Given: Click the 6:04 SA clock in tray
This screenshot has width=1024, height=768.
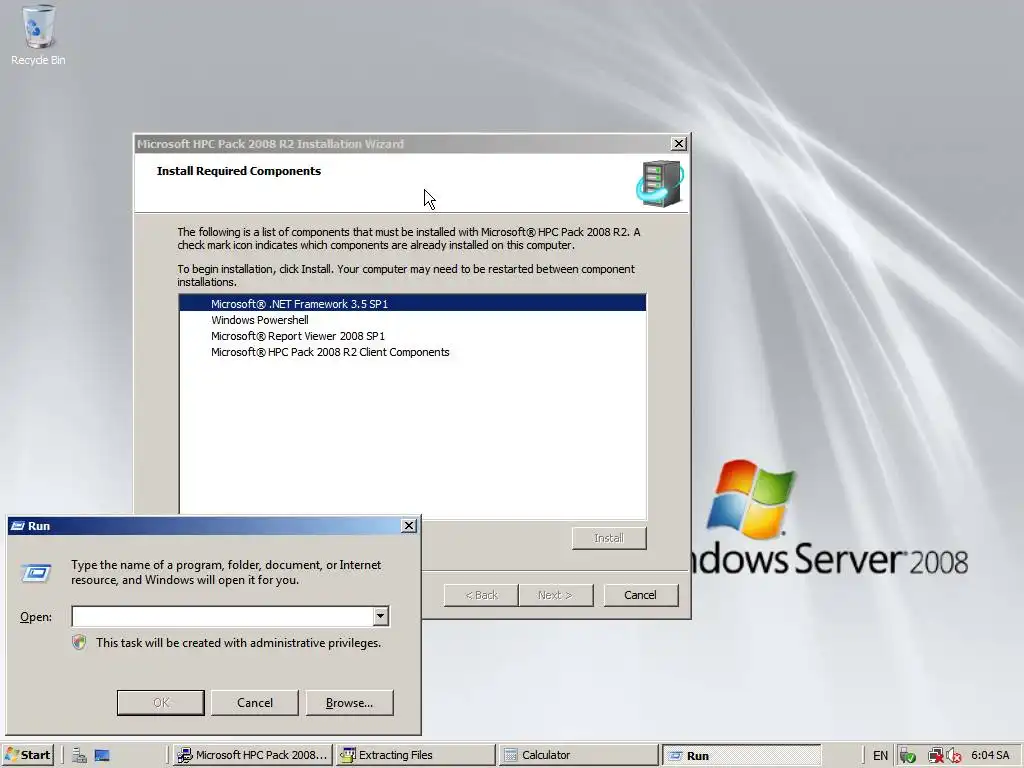Looking at the screenshot, I should click(x=991, y=755).
